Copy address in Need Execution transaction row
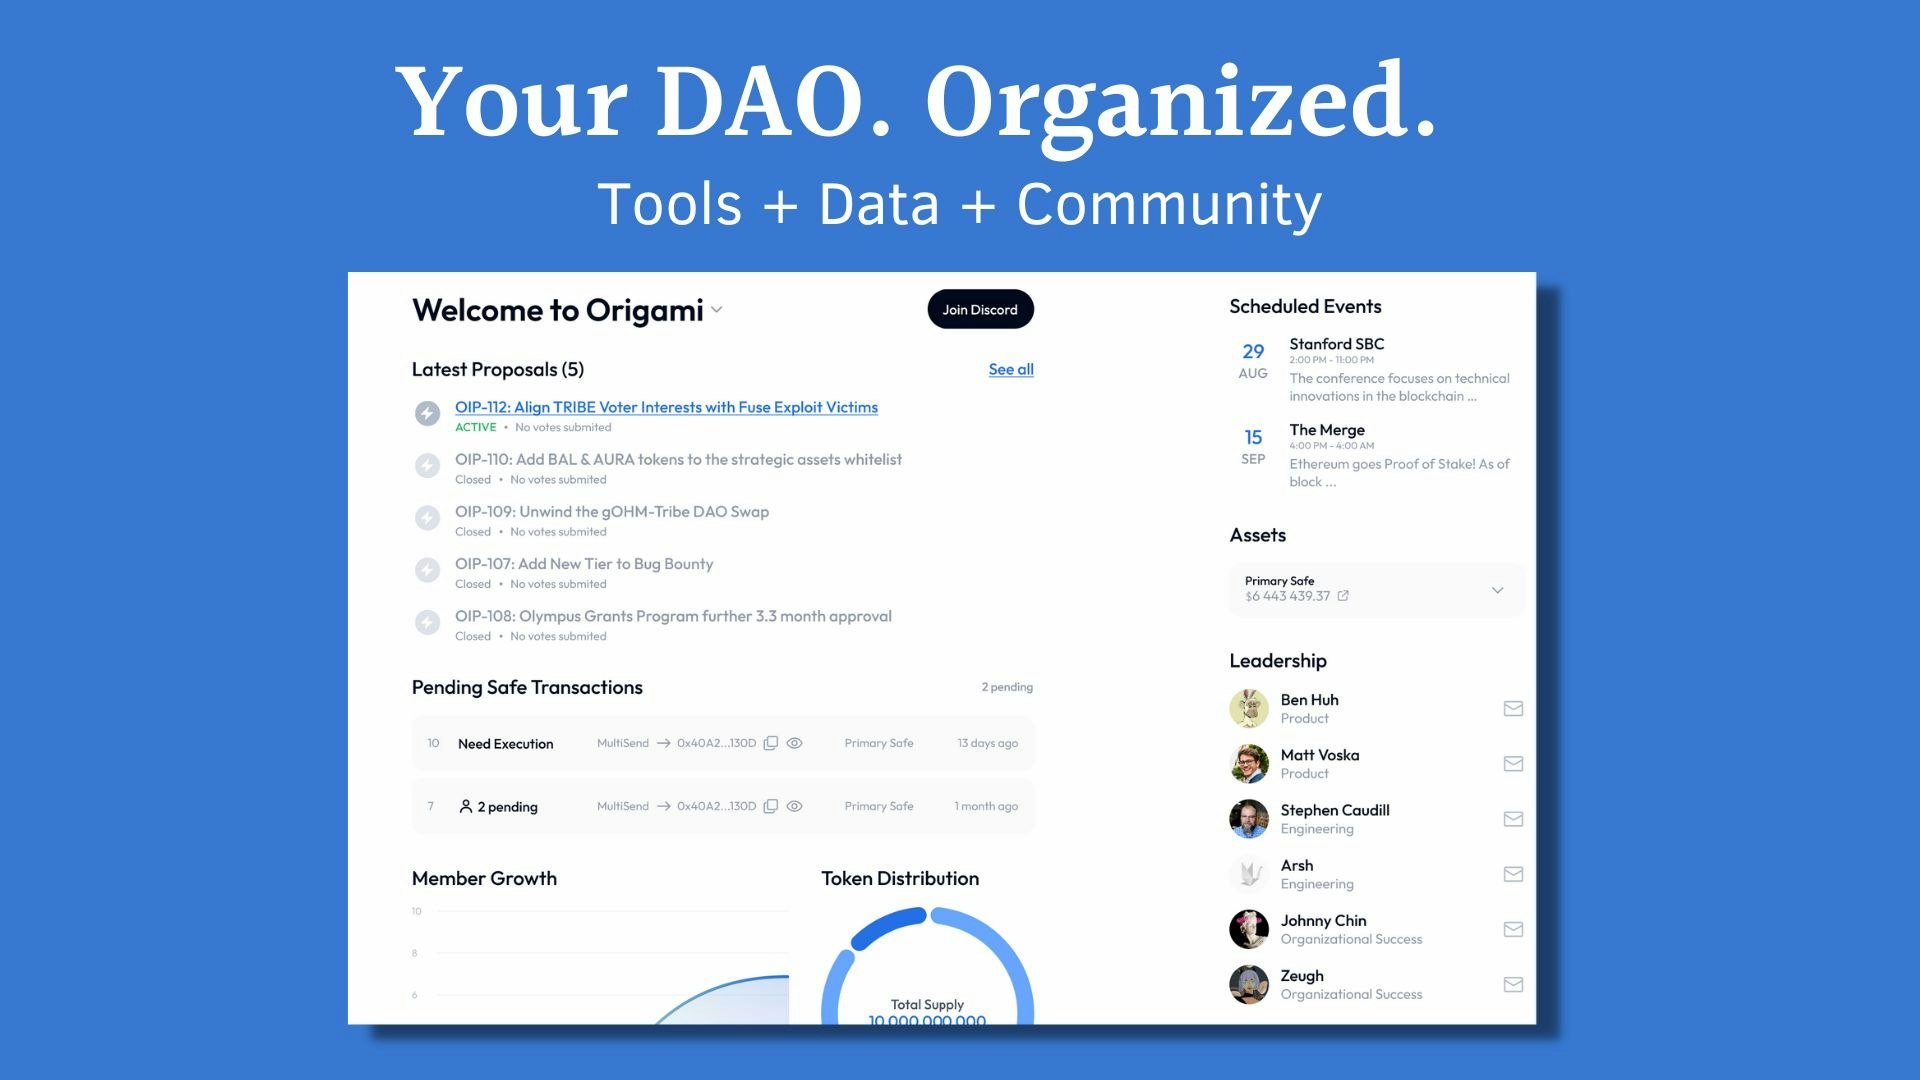This screenshot has height=1080, width=1920. [x=770, y=743]
